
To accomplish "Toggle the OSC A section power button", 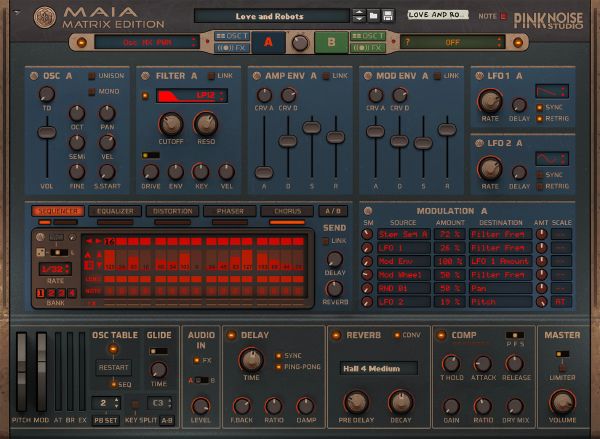I will pos(34,76).
